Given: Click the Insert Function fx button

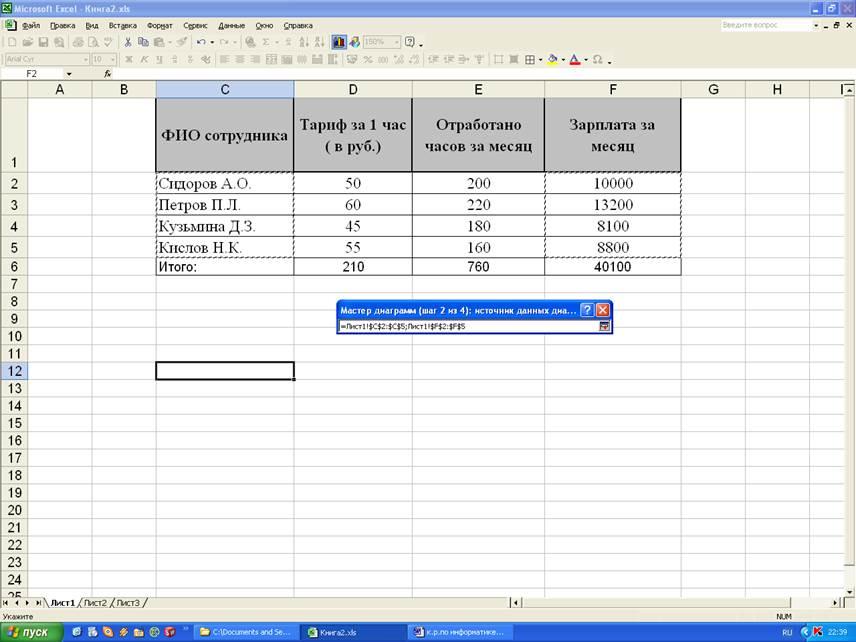Looking at the screenshot, I should pos(107,74).
